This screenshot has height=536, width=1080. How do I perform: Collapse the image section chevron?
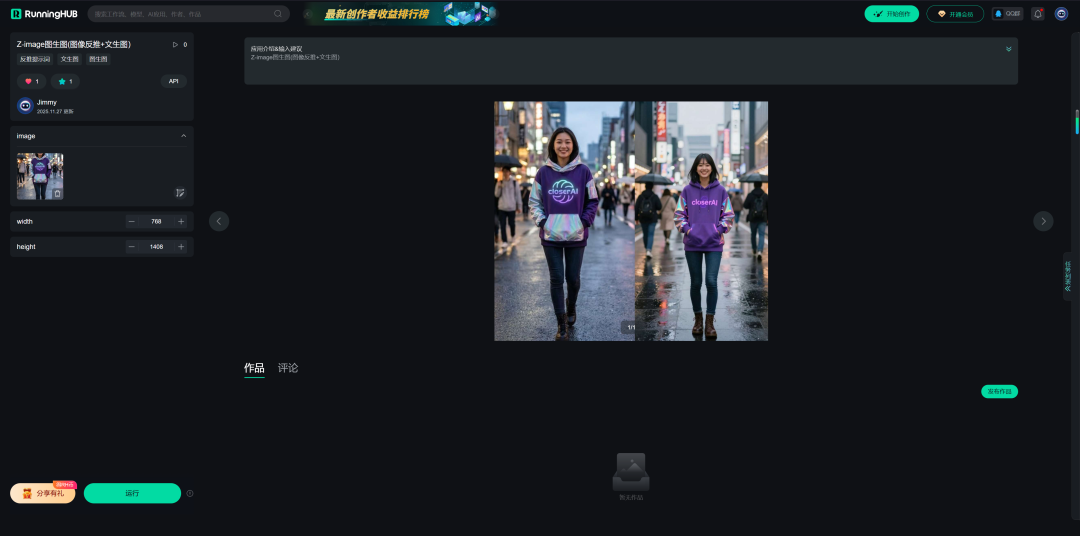coord(183,136)
